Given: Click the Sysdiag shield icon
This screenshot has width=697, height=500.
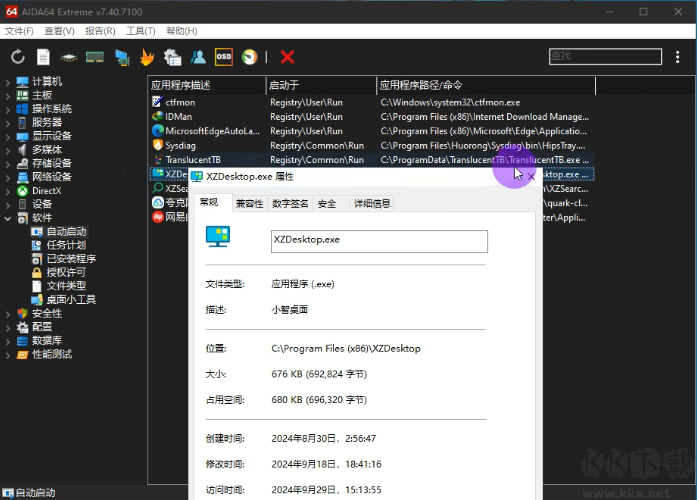Looking at the screenshot, I should point(157,145).
